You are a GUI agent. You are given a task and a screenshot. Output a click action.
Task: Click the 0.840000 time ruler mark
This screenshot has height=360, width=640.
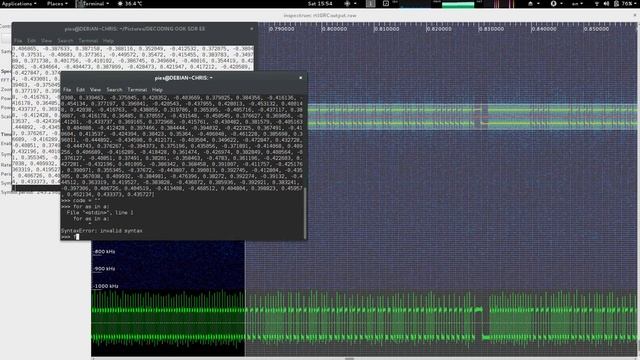click(x=544, y=29)
